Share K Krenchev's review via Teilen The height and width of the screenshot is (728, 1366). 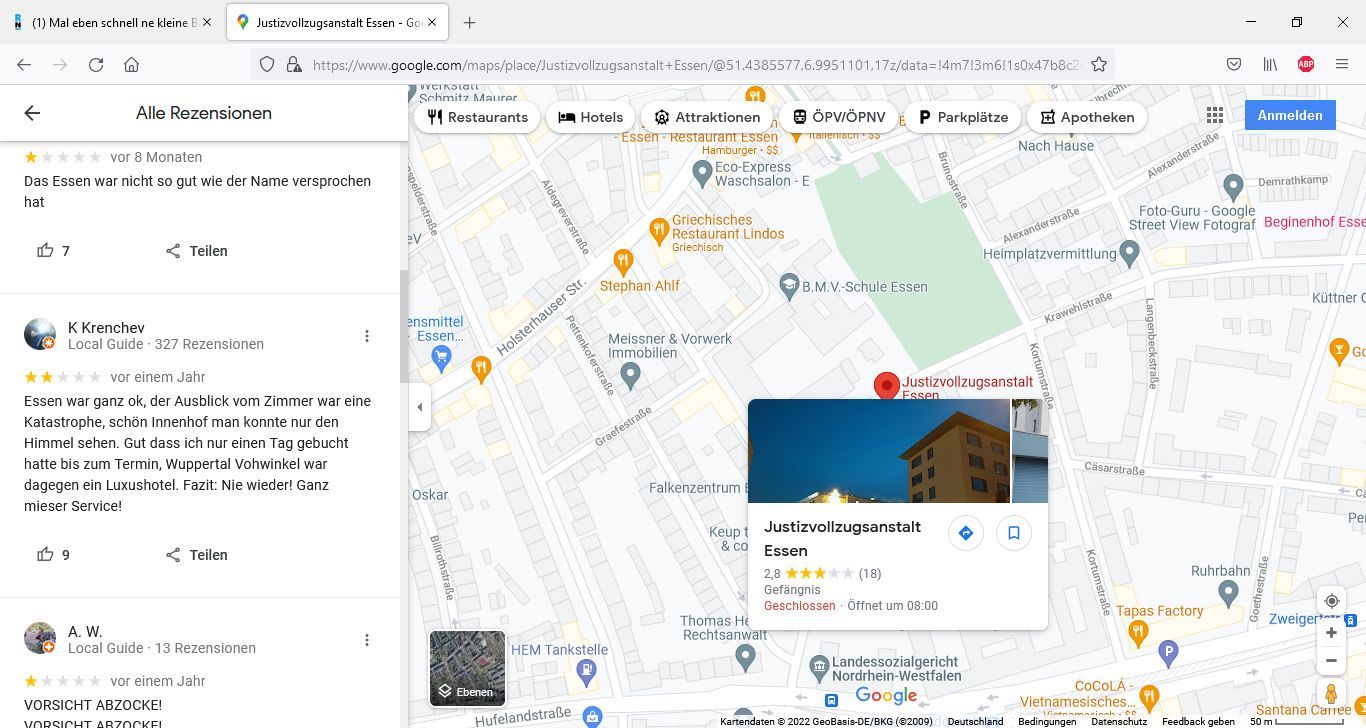[197, 555]
